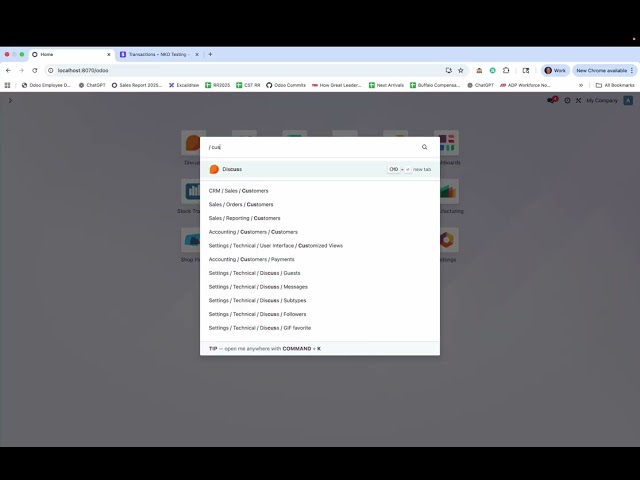Viewport: 640px width, 480px height.
Task: Open the Odoo activities clock icon
Action: pyautogui.click(x=567, y=100)
